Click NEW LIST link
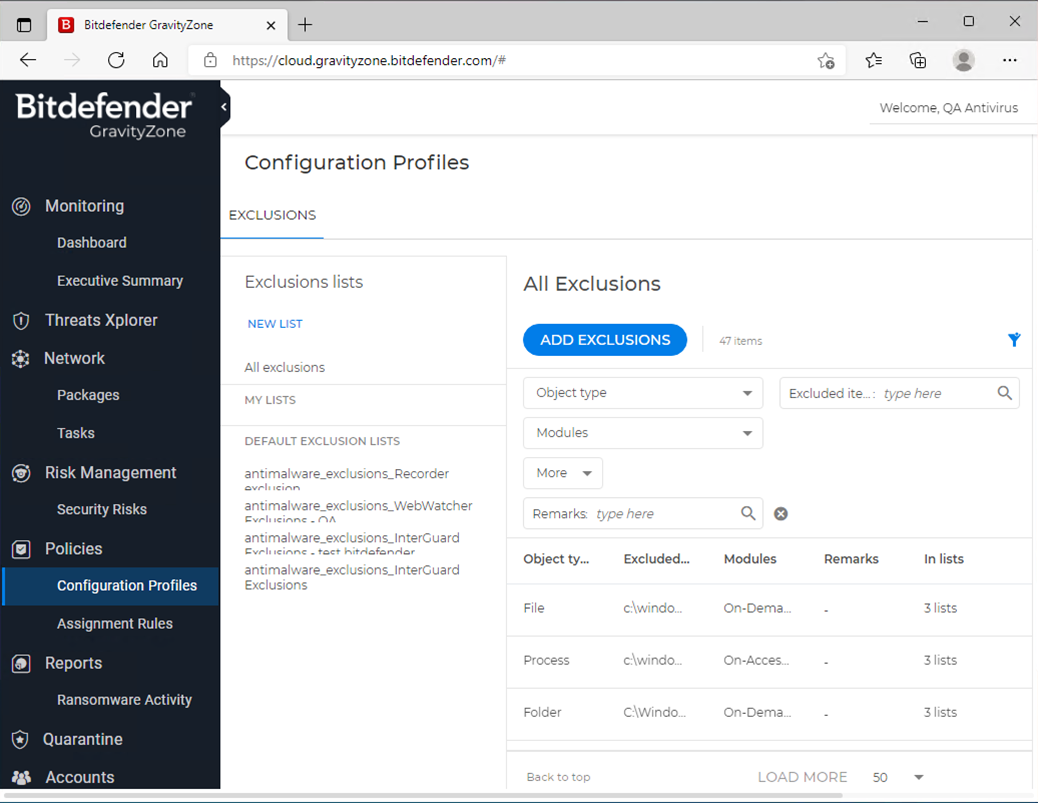Image resolution: width=1038 pixels, height=803 pixels. [x=275, y=324]
